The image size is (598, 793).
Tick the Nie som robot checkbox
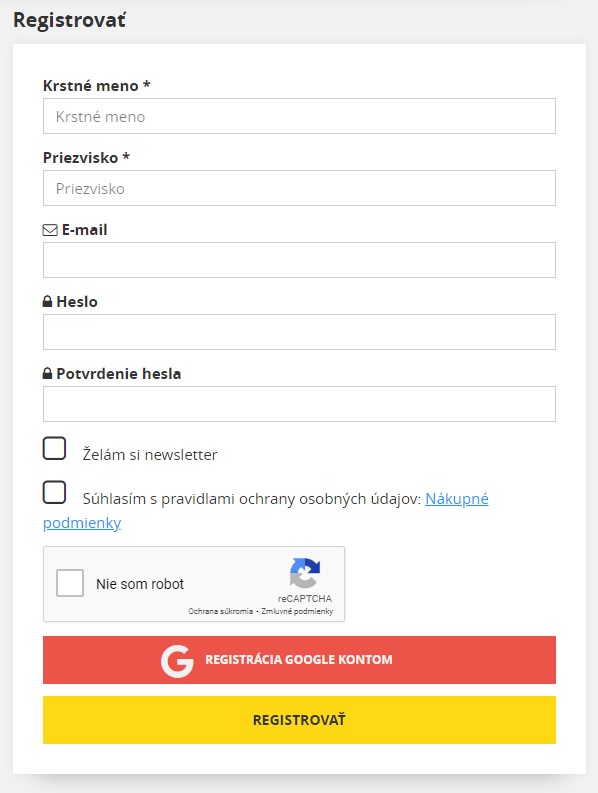tap(70, 583)
